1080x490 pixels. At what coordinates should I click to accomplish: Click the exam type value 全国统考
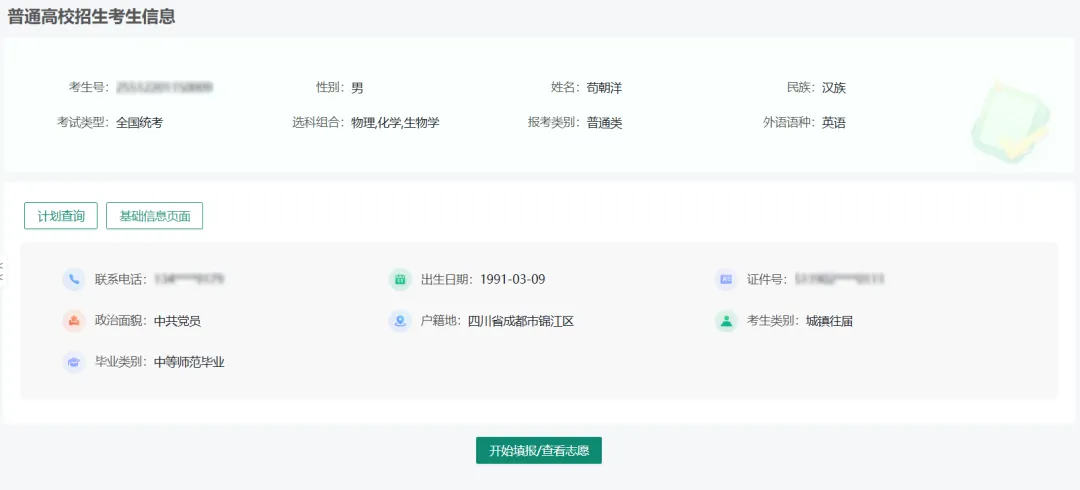coord(139,123)
